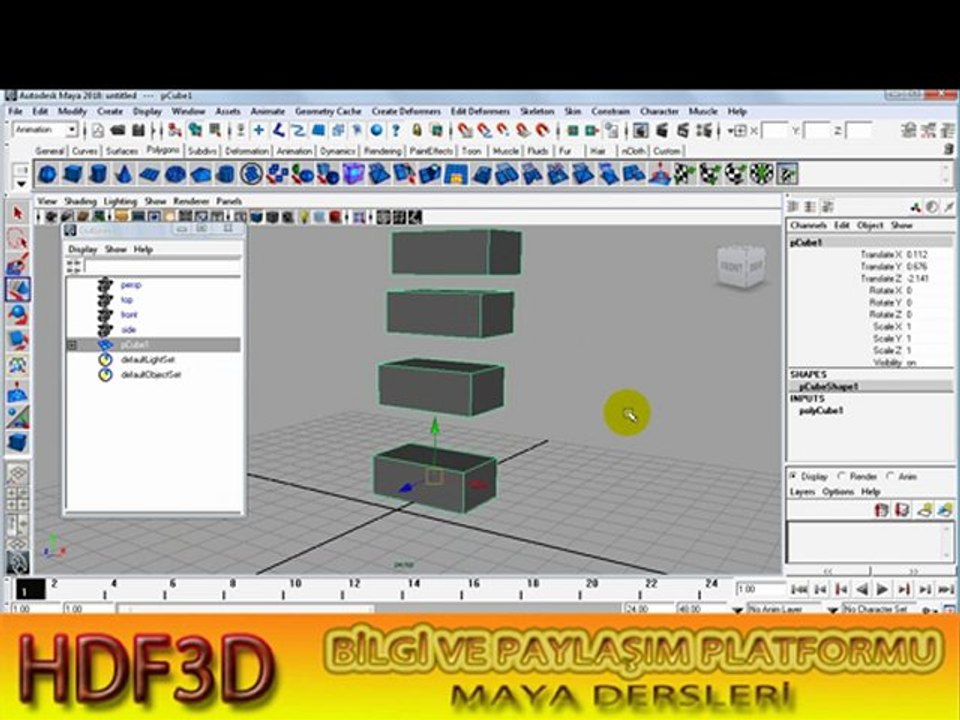
Task: Click the checkered UV planar mapping shelf icon
Action: [x=684, y=174]
